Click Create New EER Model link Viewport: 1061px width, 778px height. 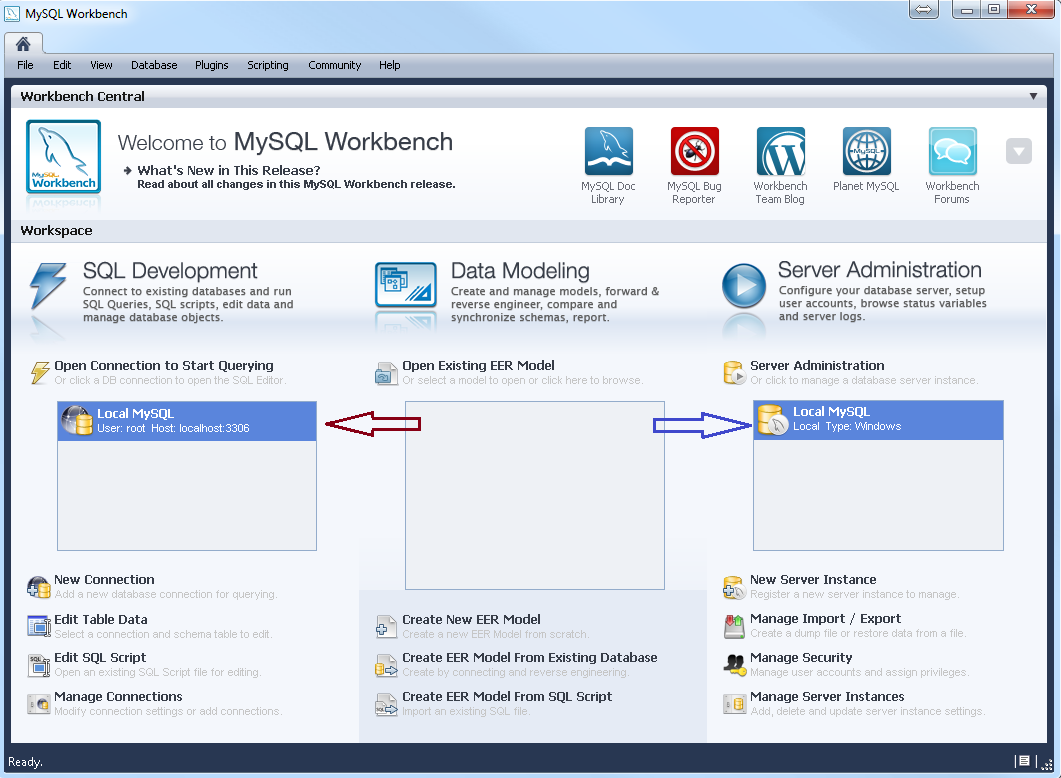pos(471,619)
